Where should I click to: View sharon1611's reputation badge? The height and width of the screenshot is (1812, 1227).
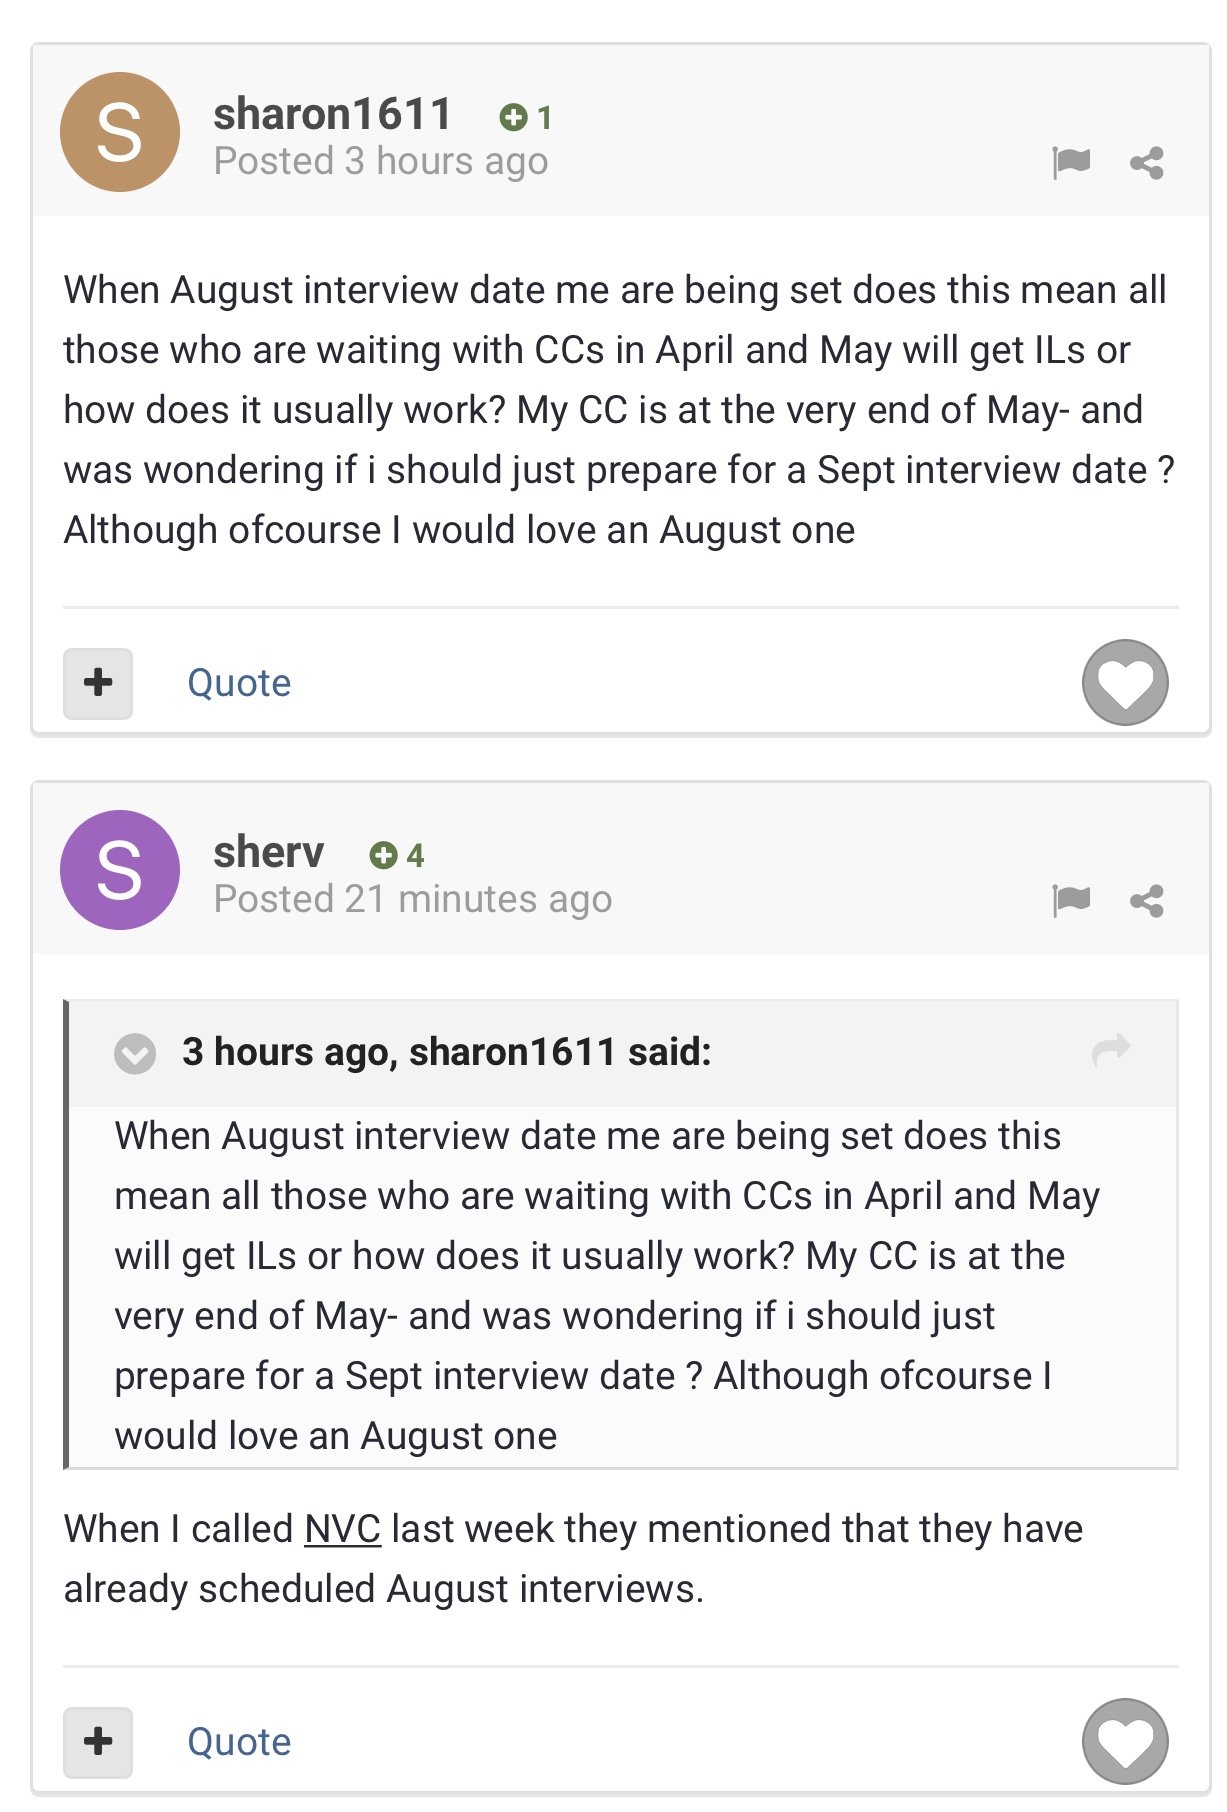[526, 118]
